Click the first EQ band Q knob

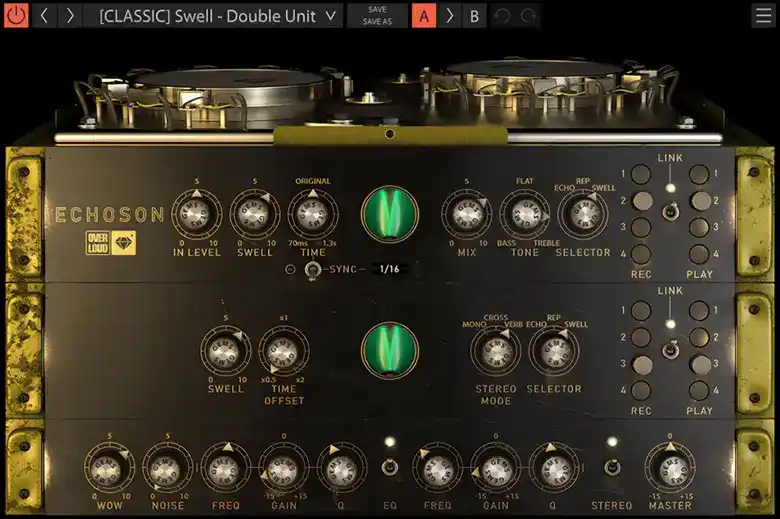[x=342, y=468]
